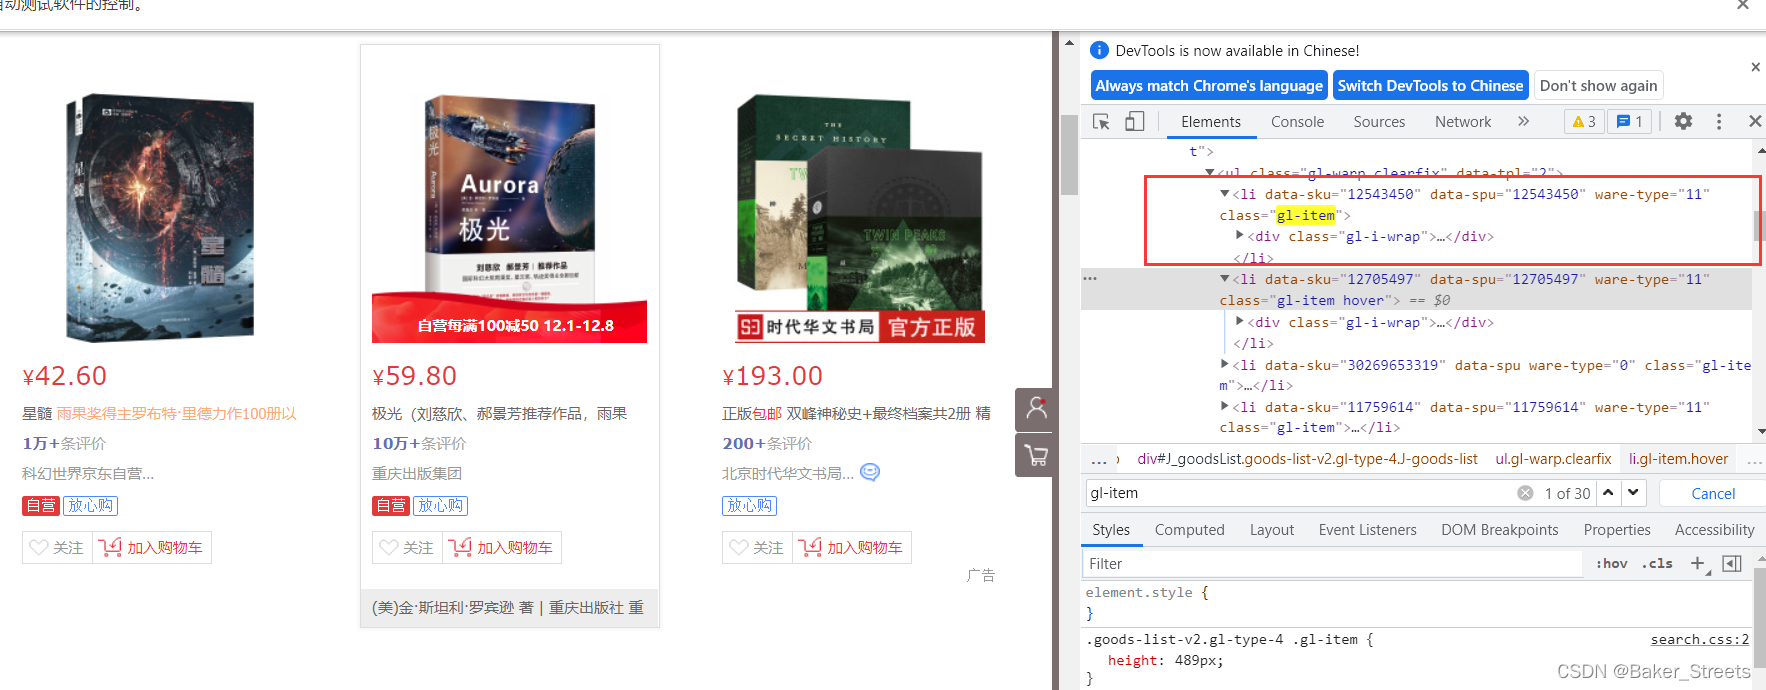Viewport: 1766px width, 690px height.
Task: Click 关注 heart under ¥193.00 book
Action: pos(757,547)
